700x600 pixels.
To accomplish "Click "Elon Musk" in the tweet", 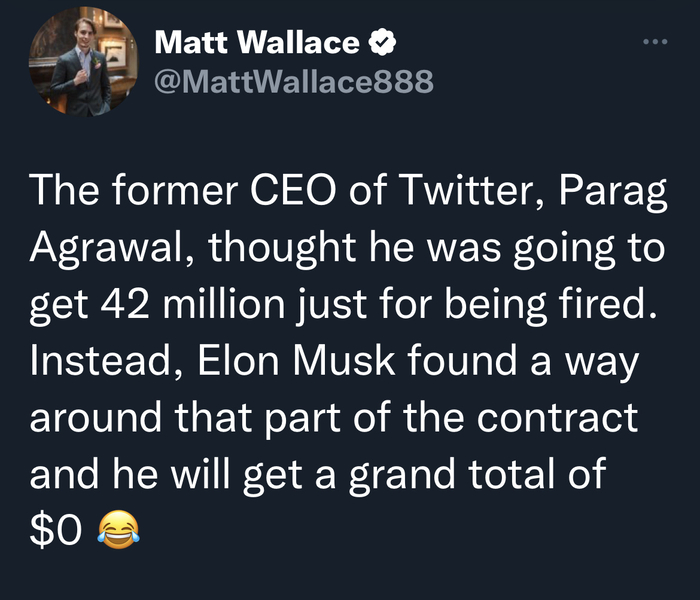I will pyautogui.click(x=326, y=360).
